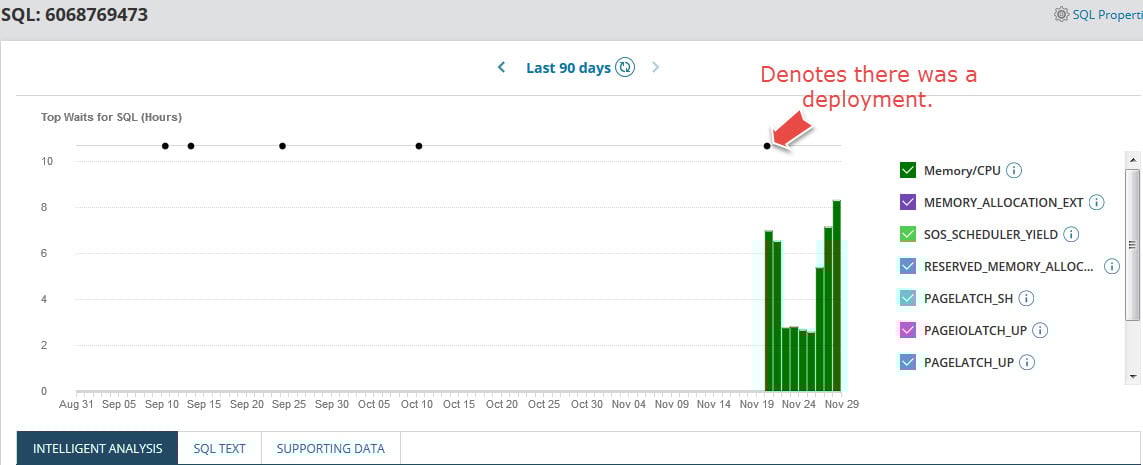Click info icon next to PAGEIOLATCH_UP
Image resolution: width=1143 pixels, height=465 pixels.
[1040, 330]
